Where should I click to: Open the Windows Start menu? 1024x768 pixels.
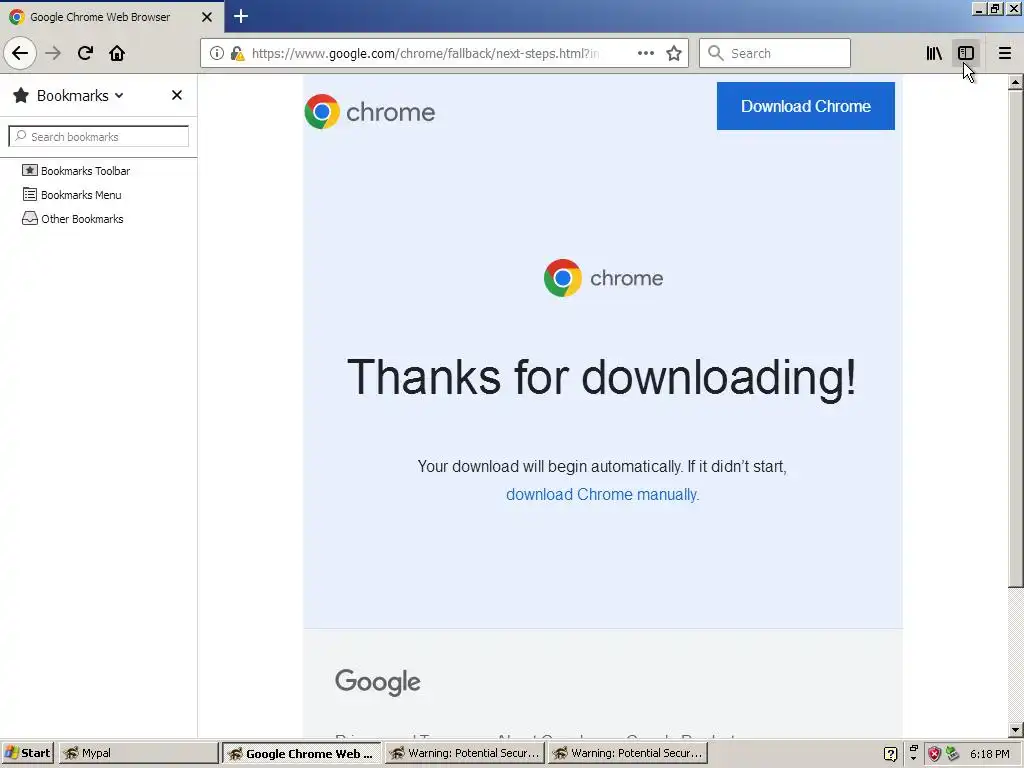(x=28, y=753)
